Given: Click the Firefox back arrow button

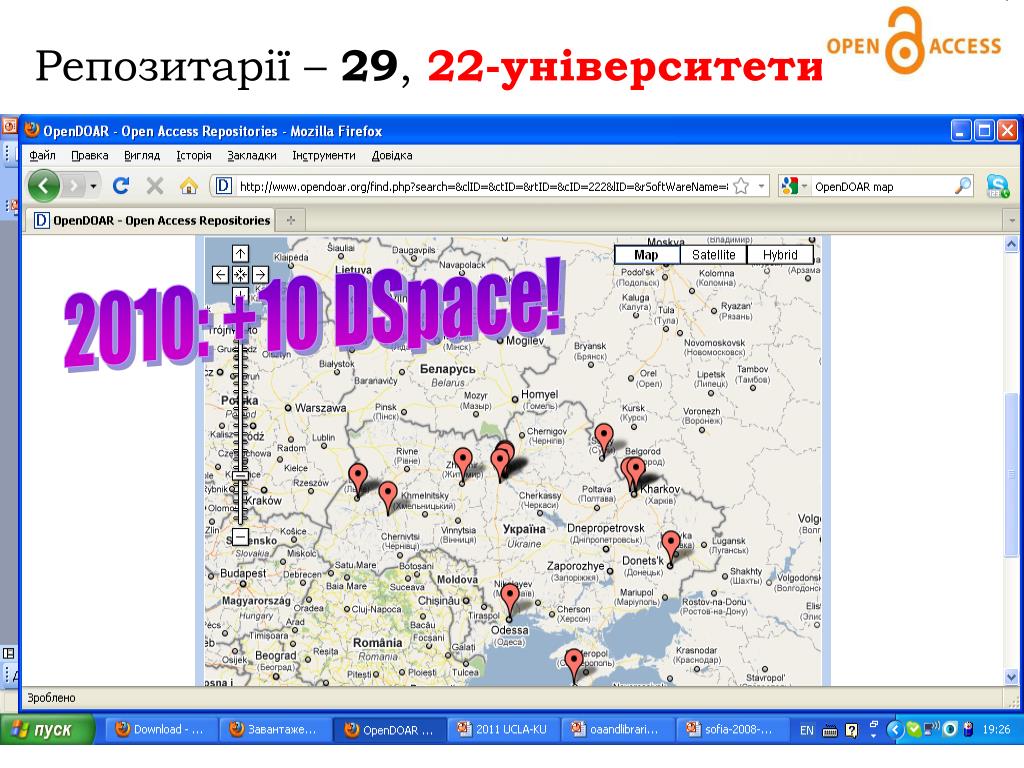Looking at the screenshot, I should pyautogui.click(x=44, y=186).
